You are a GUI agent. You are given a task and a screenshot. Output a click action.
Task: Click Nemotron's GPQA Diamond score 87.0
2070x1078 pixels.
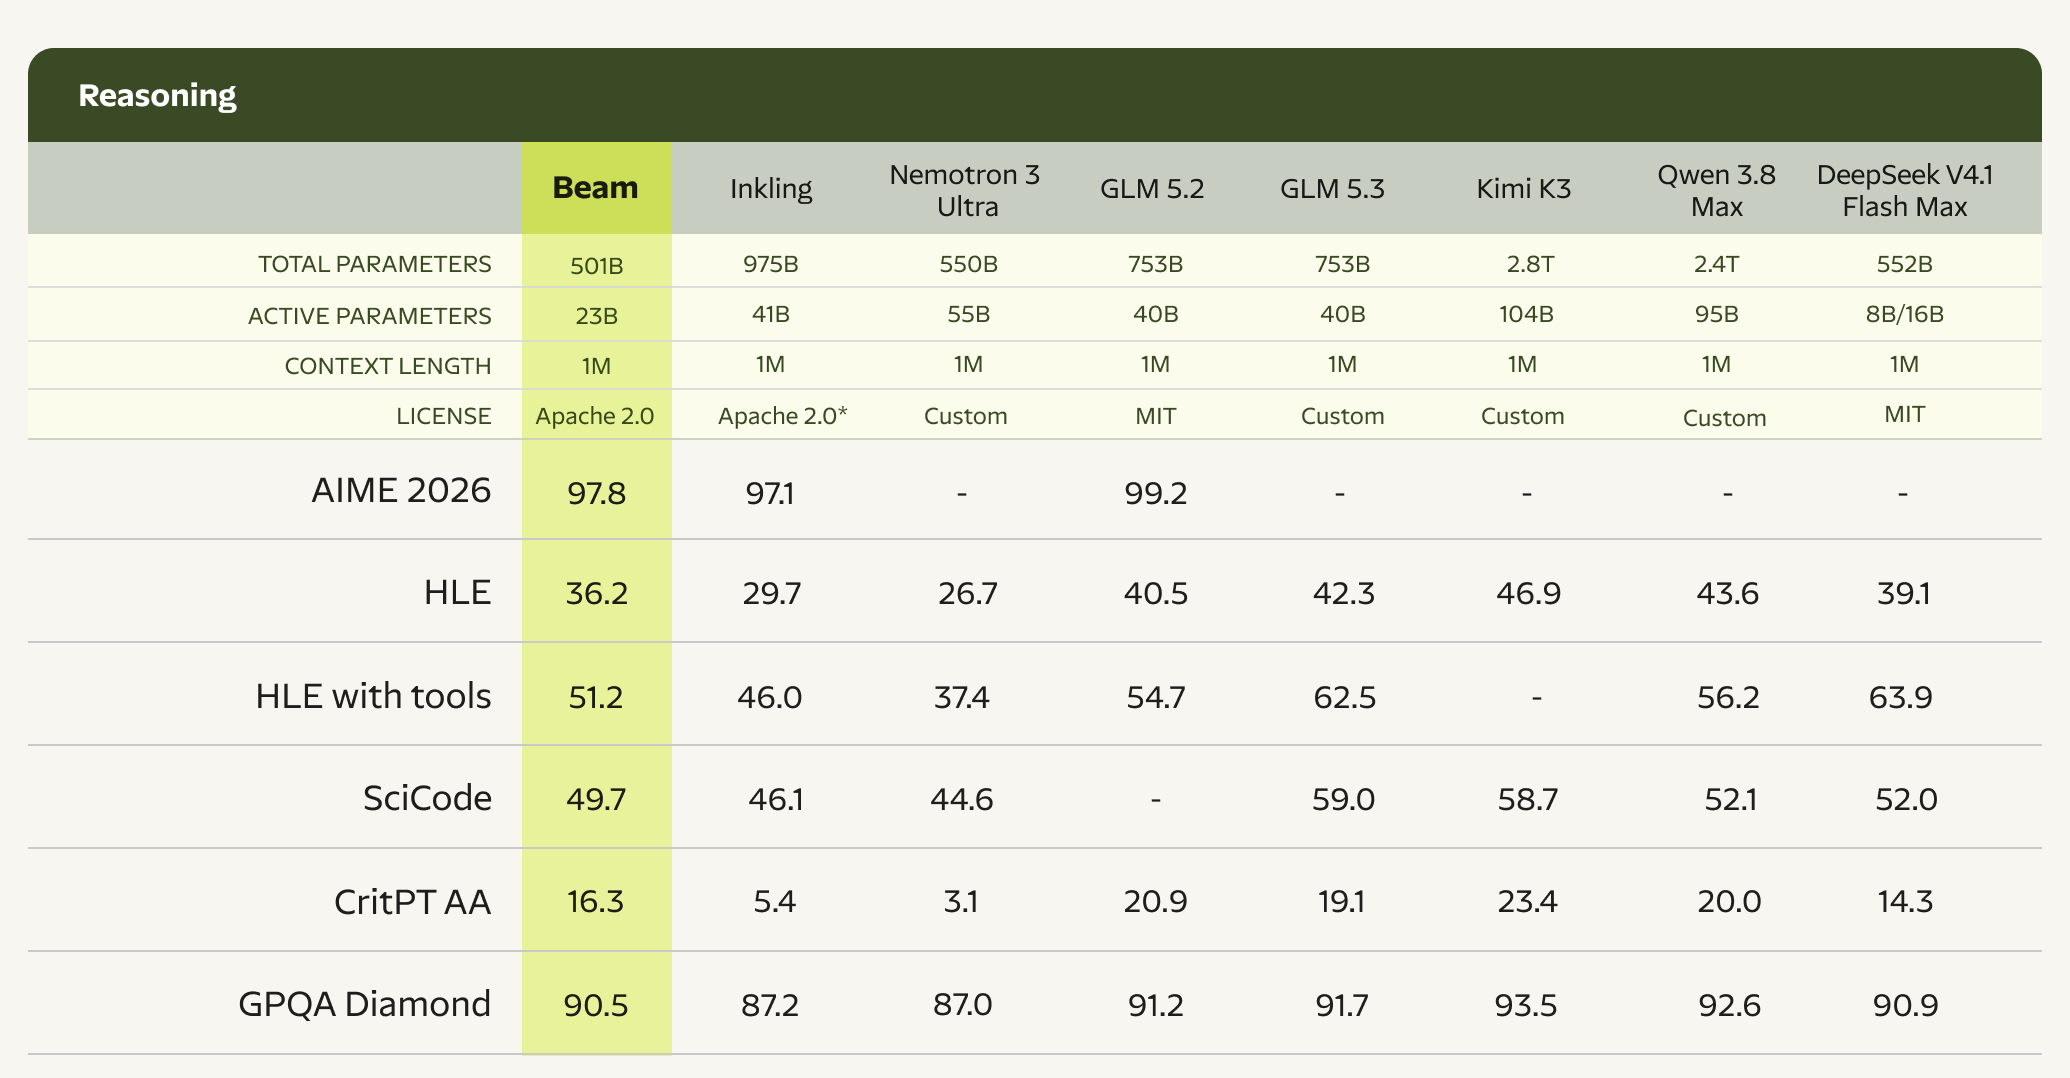963,1004
